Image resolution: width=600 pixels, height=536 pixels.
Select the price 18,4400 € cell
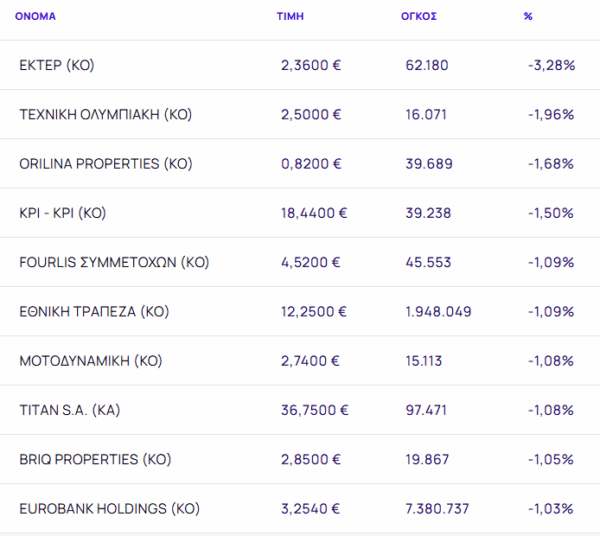pos(314,213)
